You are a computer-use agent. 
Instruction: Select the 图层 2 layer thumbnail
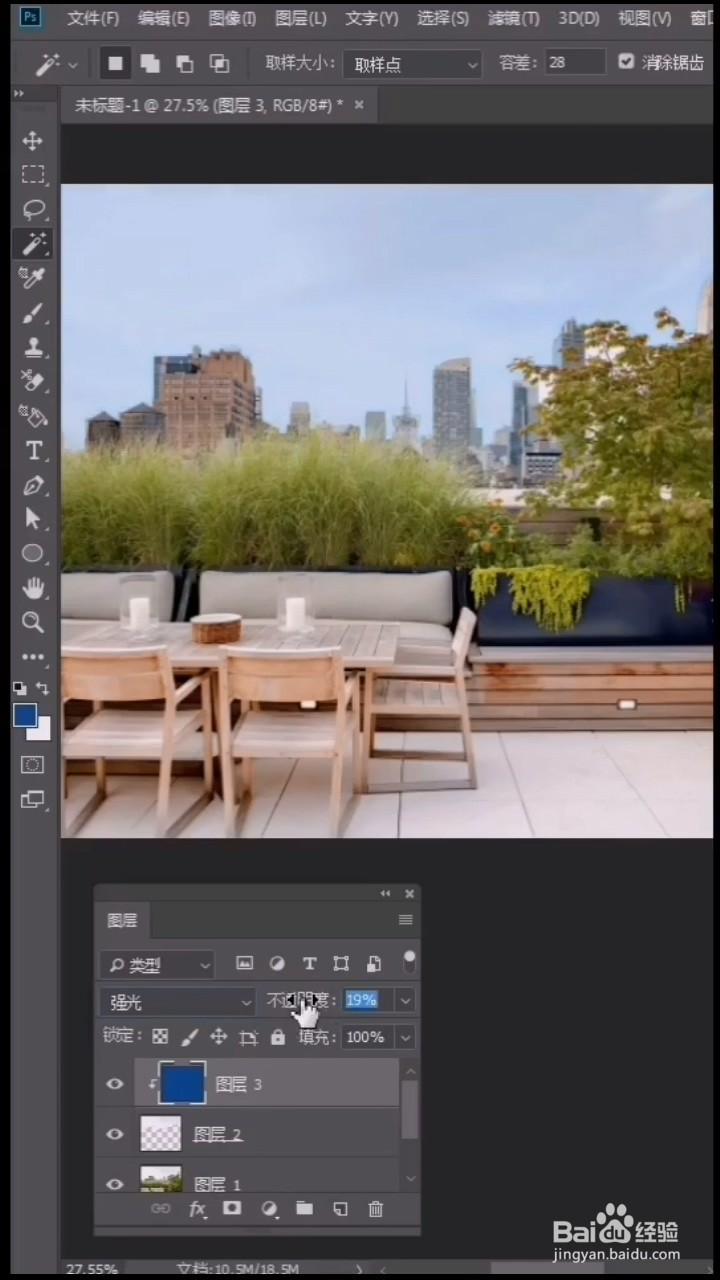(x=160, y=1134)
